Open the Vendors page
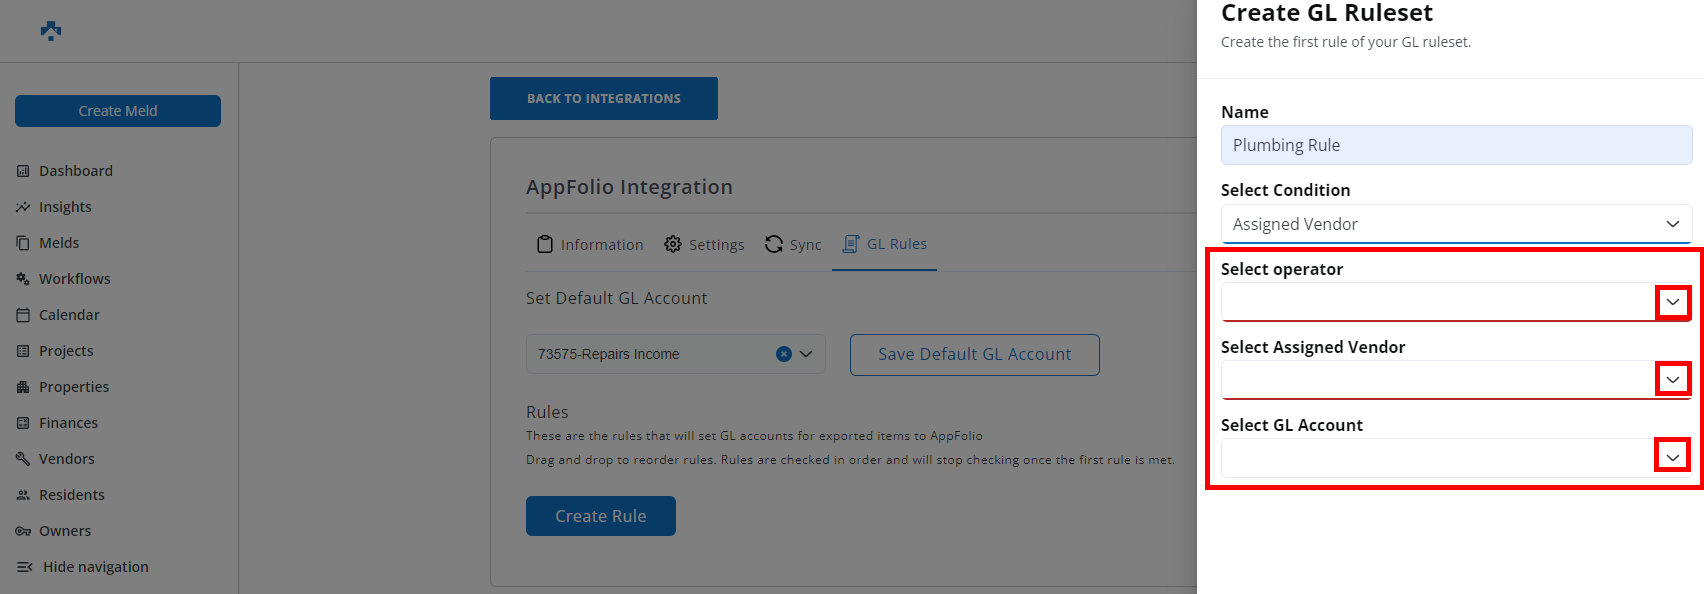The width and height of the screenshot is (1704, 594). coord(66,459)
